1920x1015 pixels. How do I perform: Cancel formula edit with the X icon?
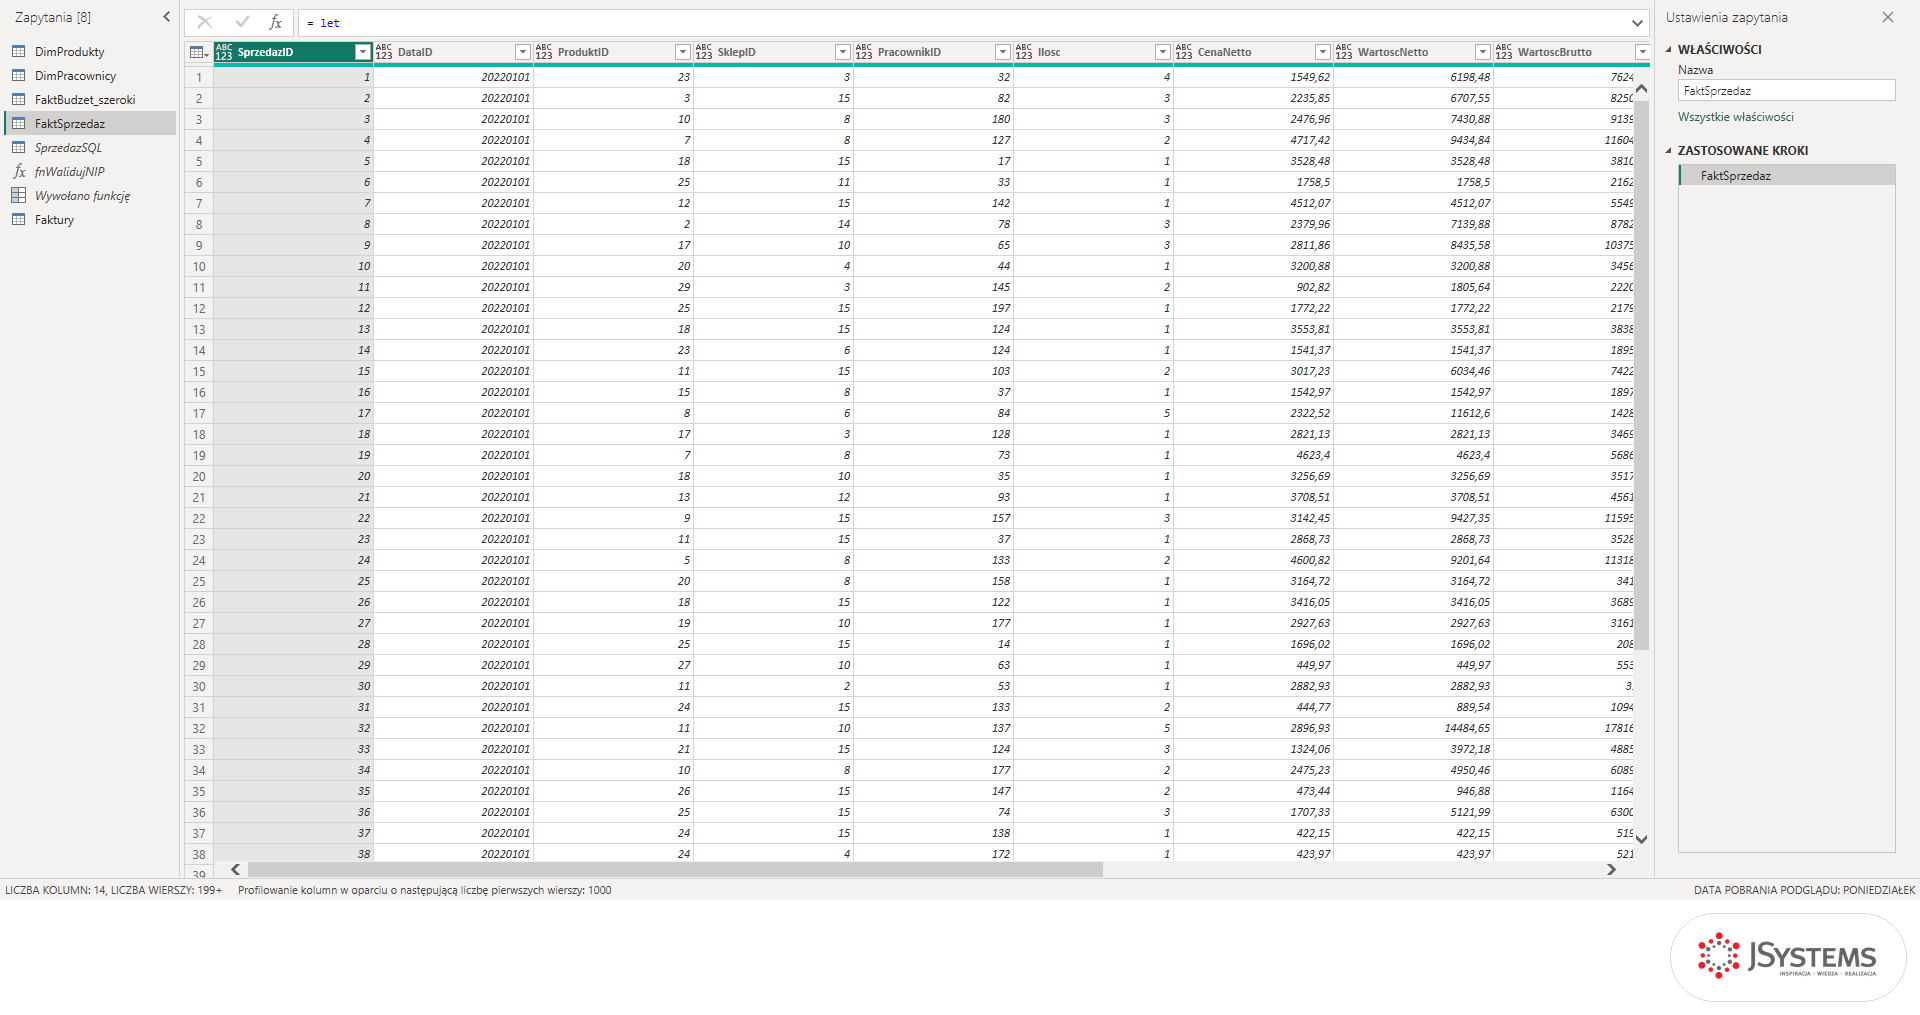tap(204, 22)
